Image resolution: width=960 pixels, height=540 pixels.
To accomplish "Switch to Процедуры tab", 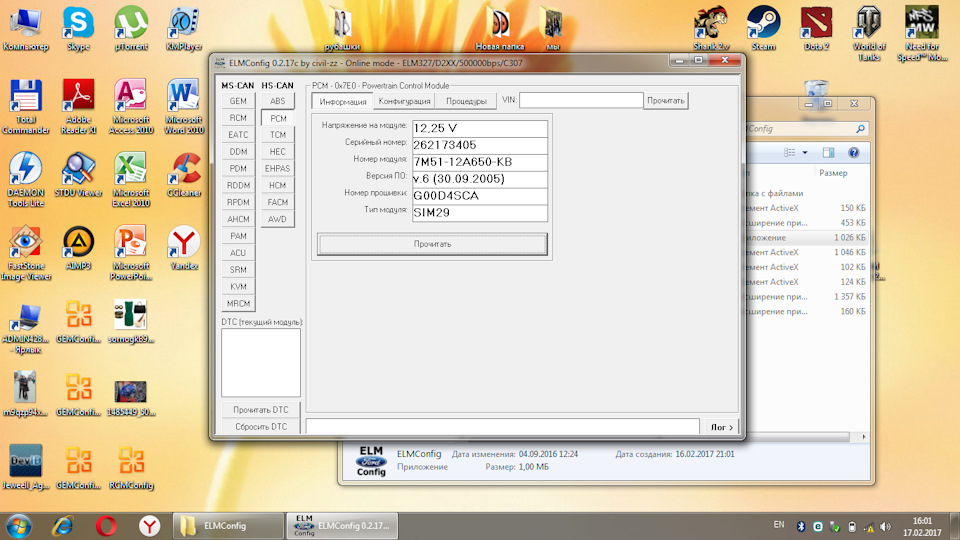I will pyautogui.click(x=466, y=101).
